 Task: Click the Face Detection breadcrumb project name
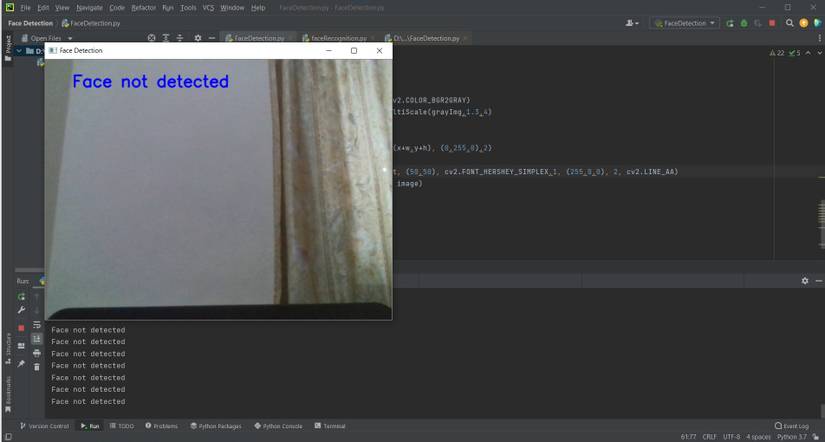(31, 23)
